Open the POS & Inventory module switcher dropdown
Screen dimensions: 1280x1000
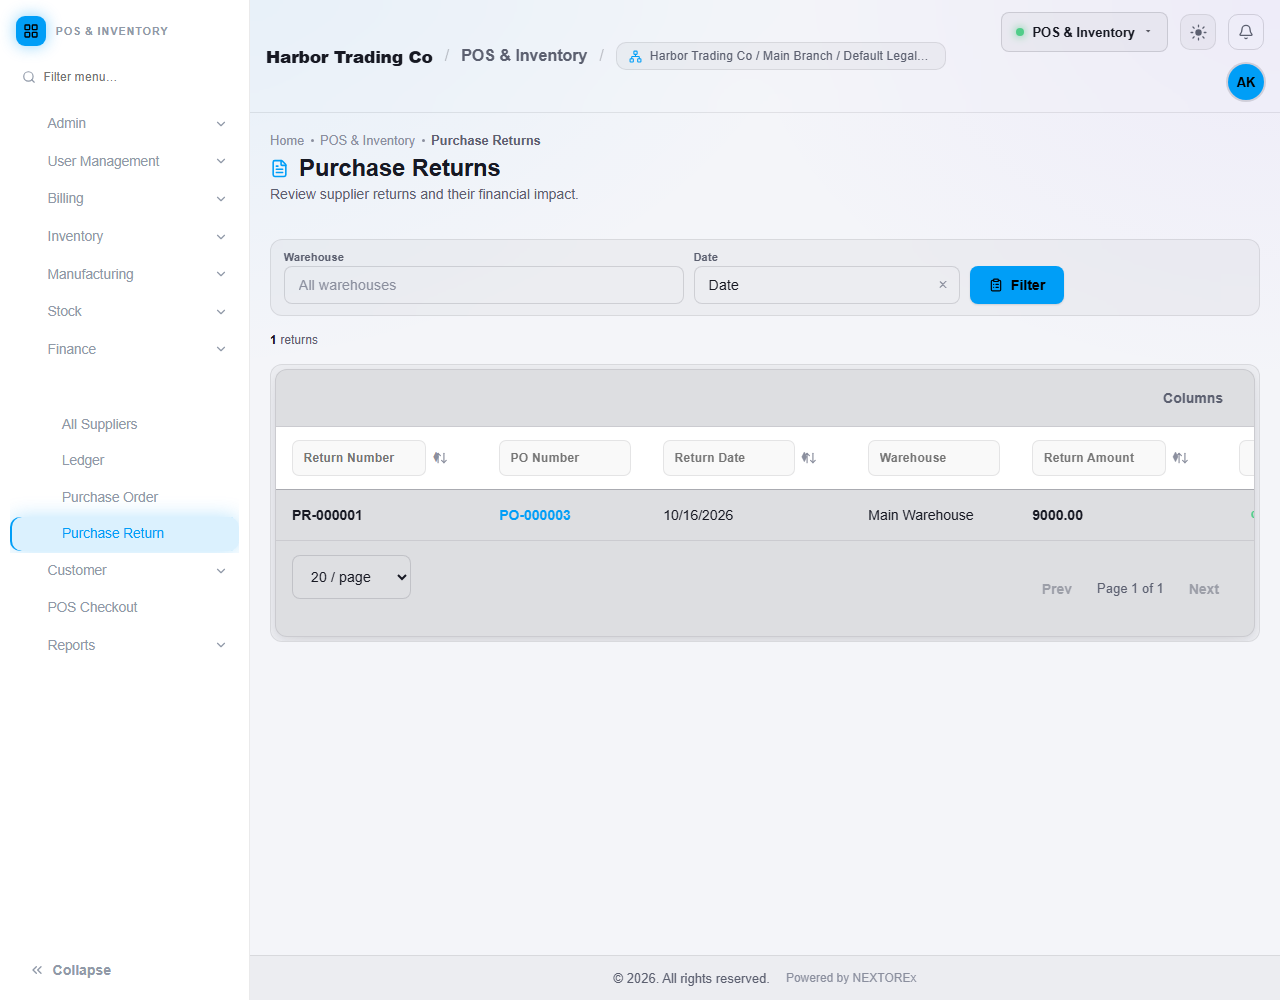tap(1084, 32)
